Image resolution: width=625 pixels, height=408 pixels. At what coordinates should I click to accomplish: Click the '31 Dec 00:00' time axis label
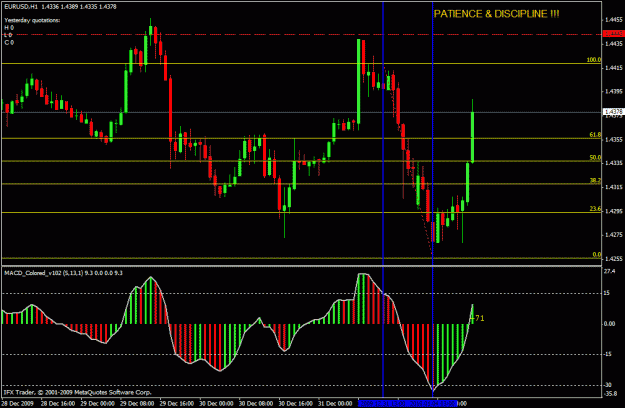[x=335, y=403]
